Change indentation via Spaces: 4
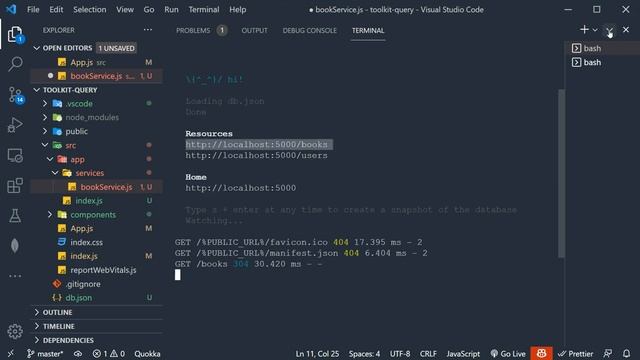The image size is (640, 360). (364, 354)
